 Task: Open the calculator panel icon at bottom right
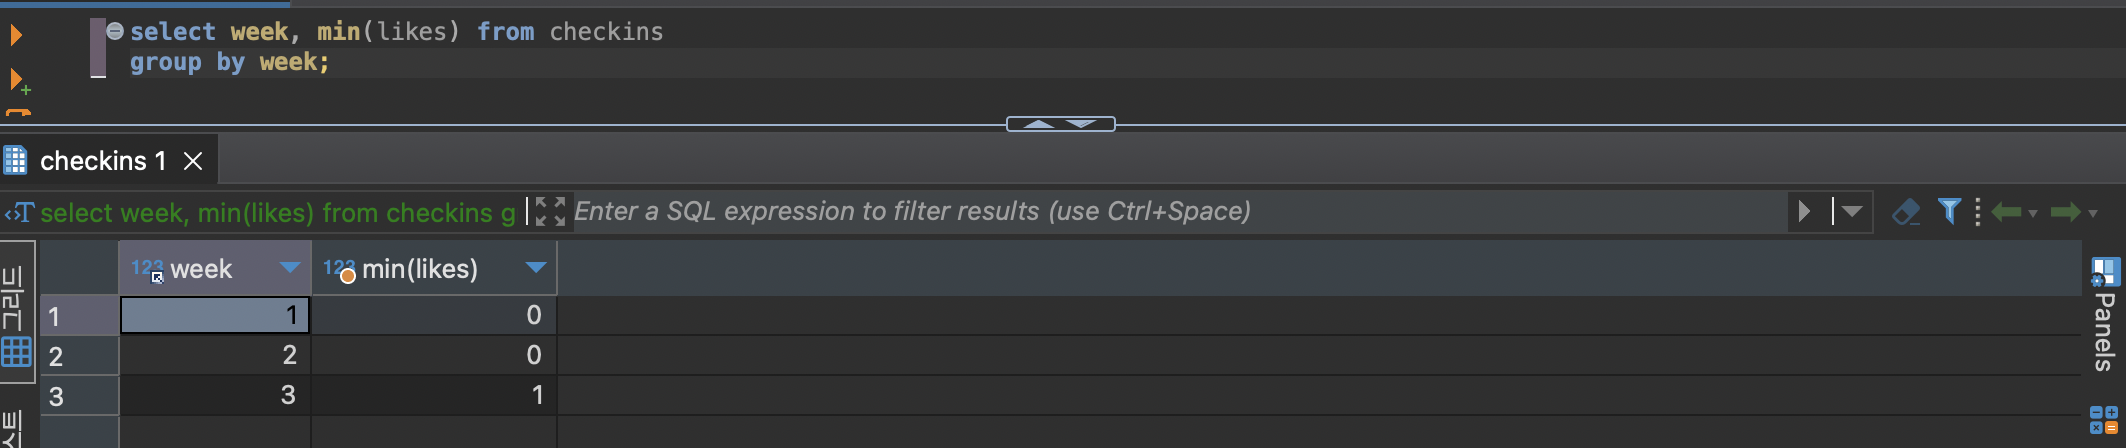2103,420
